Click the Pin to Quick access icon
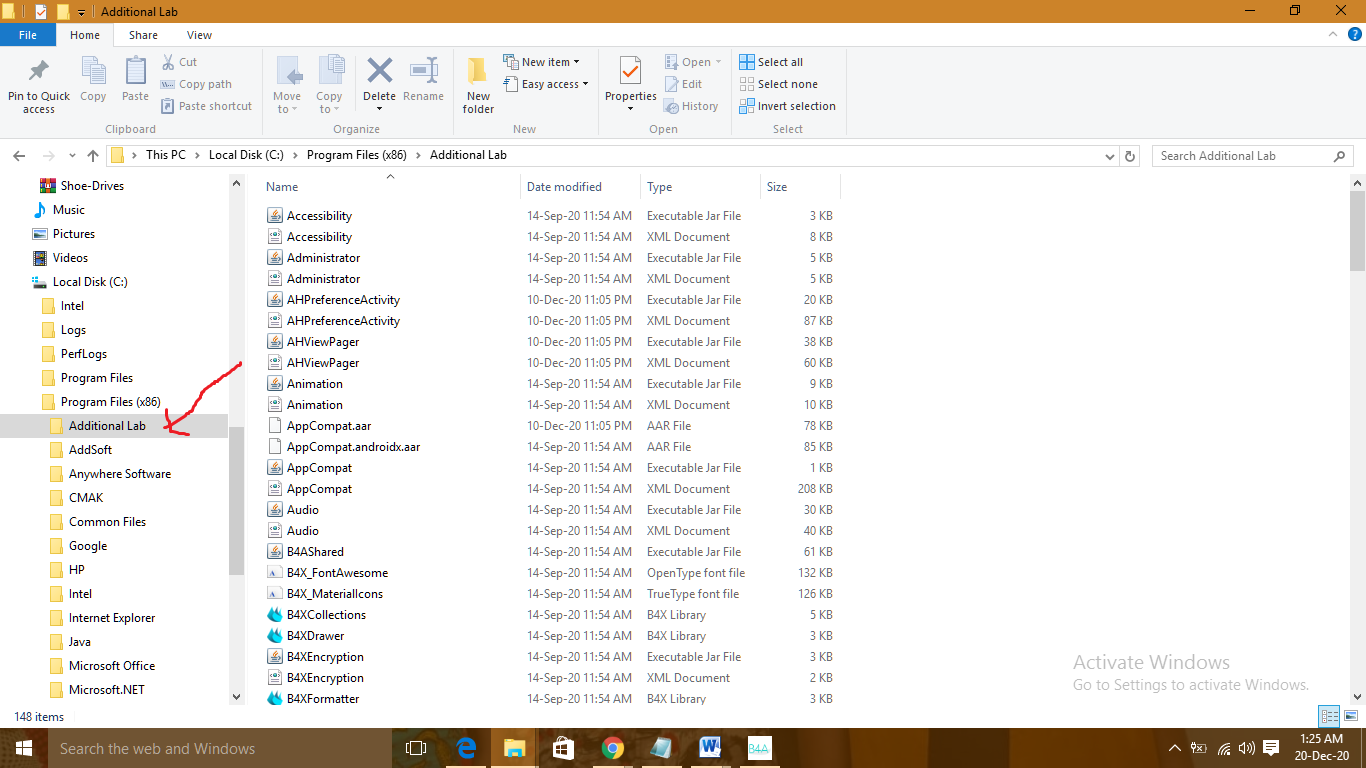The width and height of the screenshot is (1366, 768). tap(39, 72)
